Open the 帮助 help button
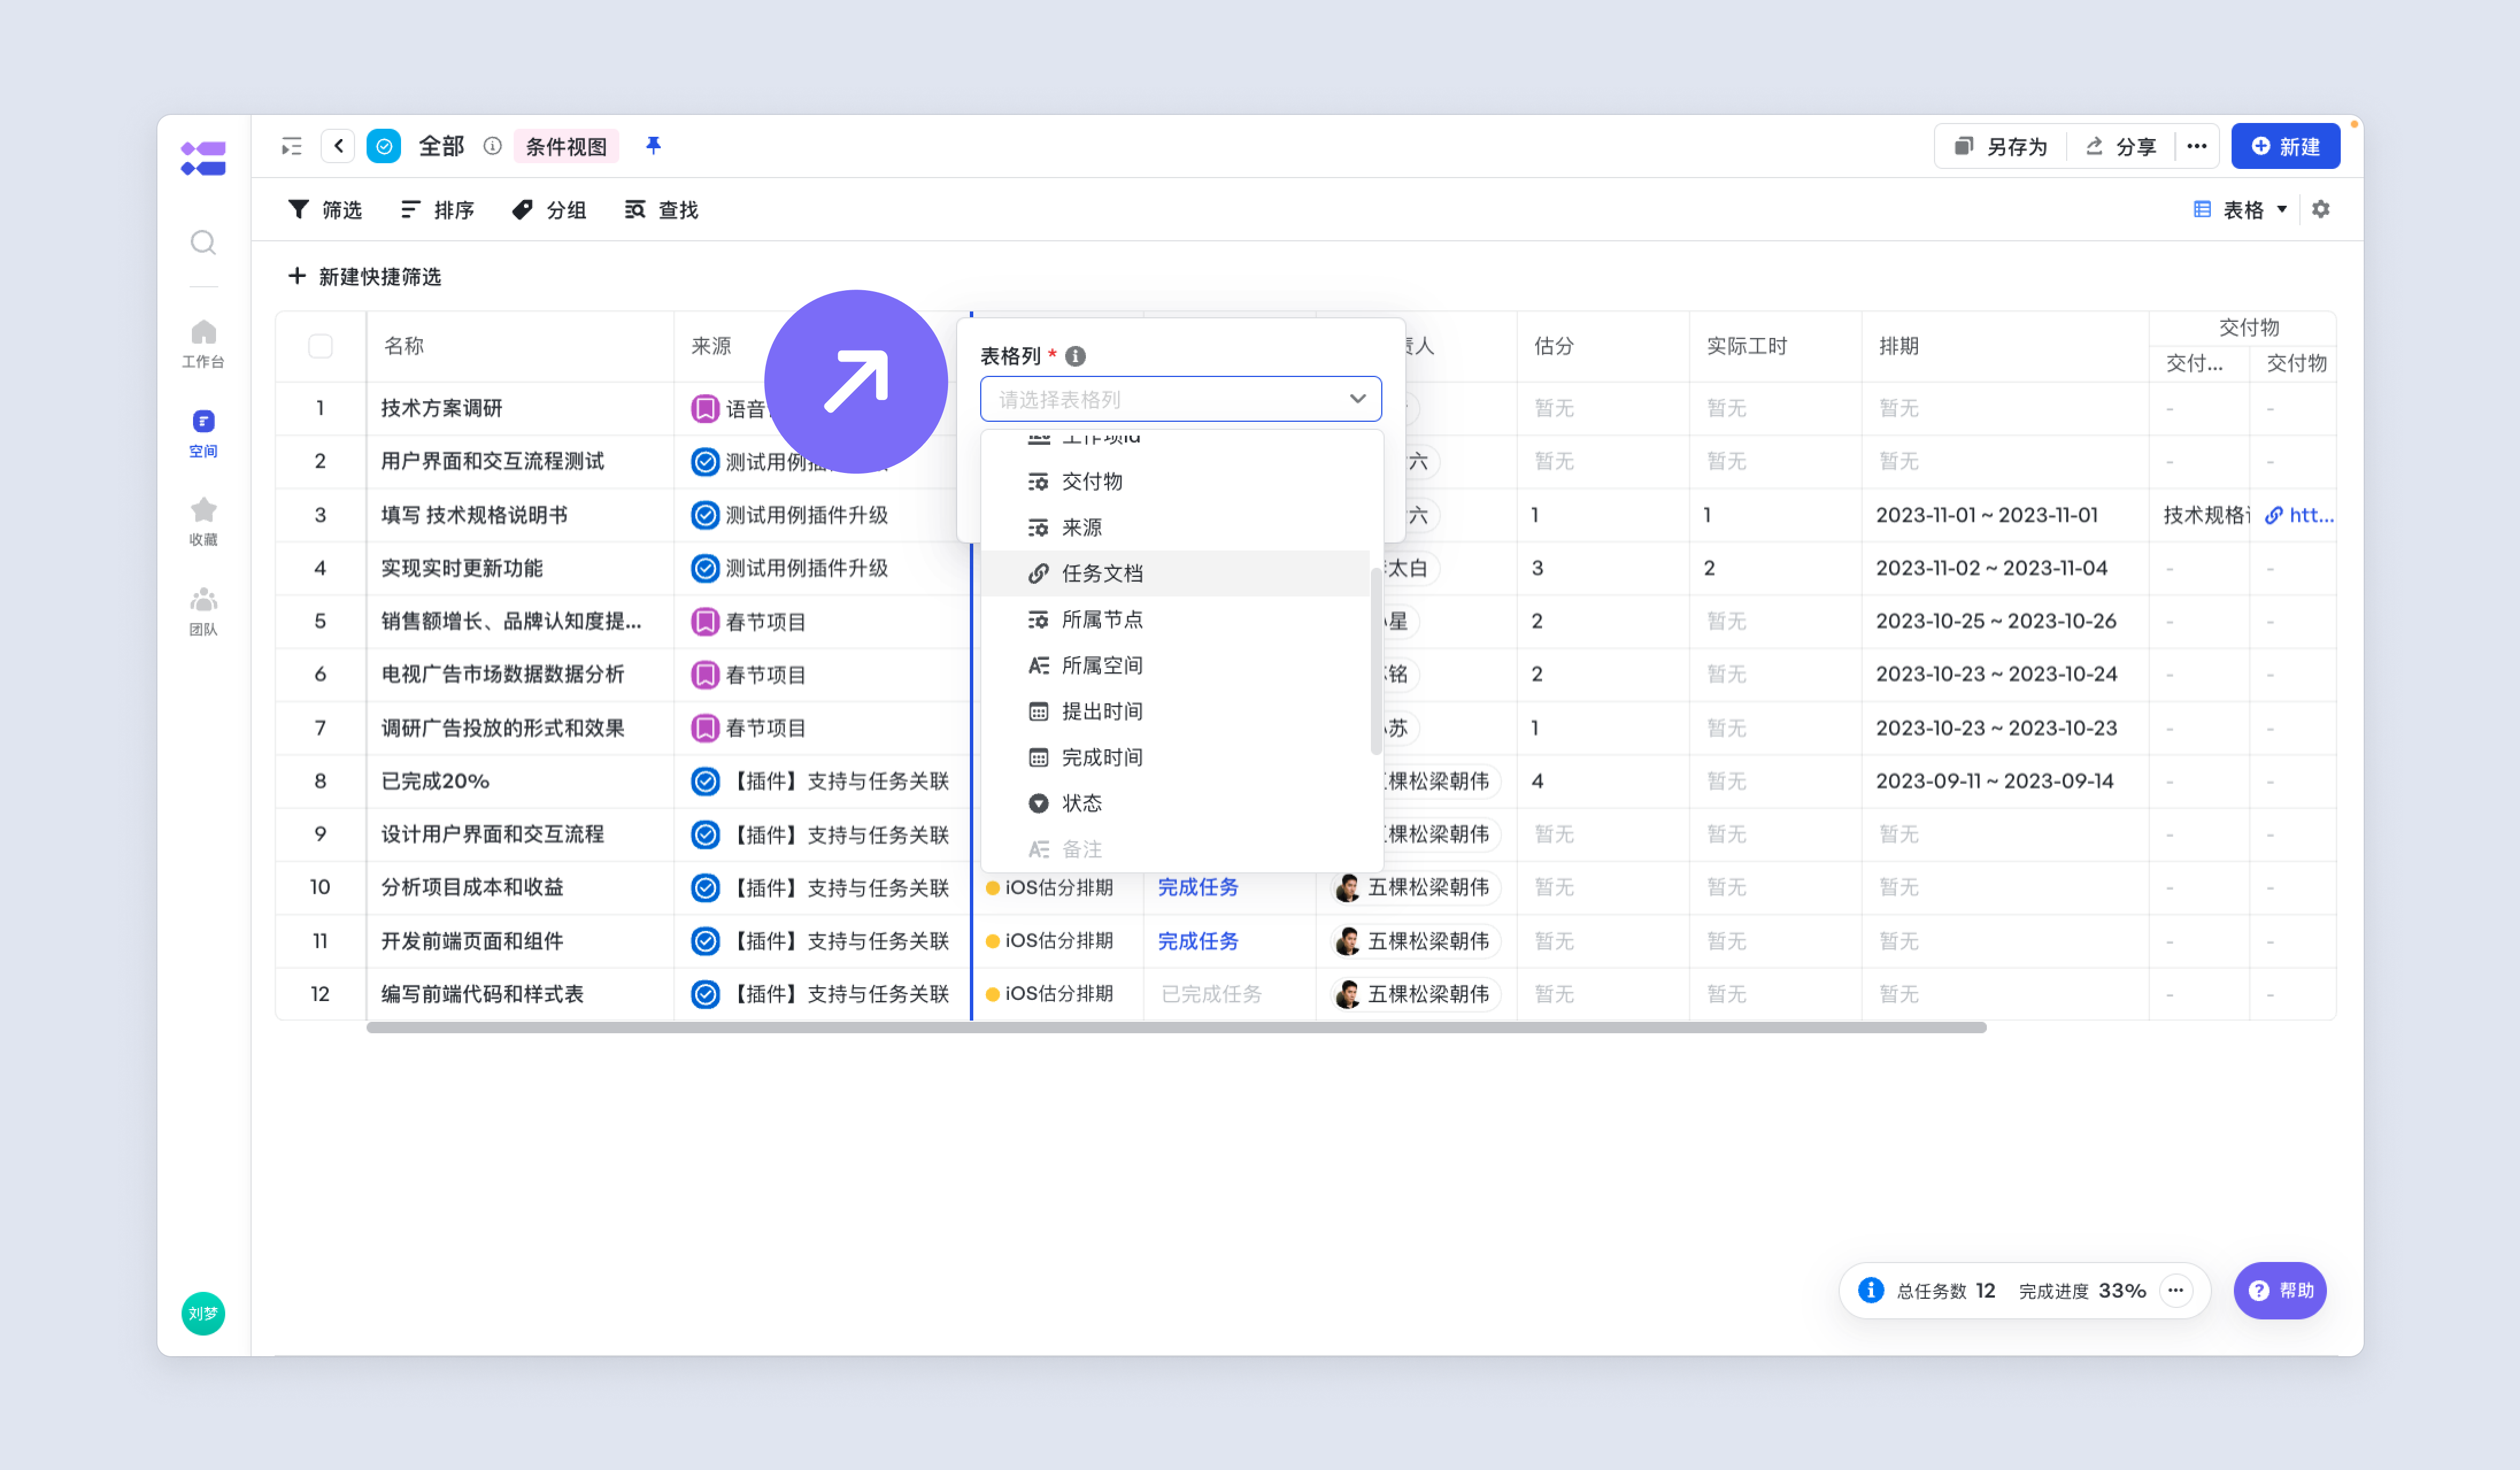This screenshot has width=2520, height=1470. [x=2280, y=1290]
